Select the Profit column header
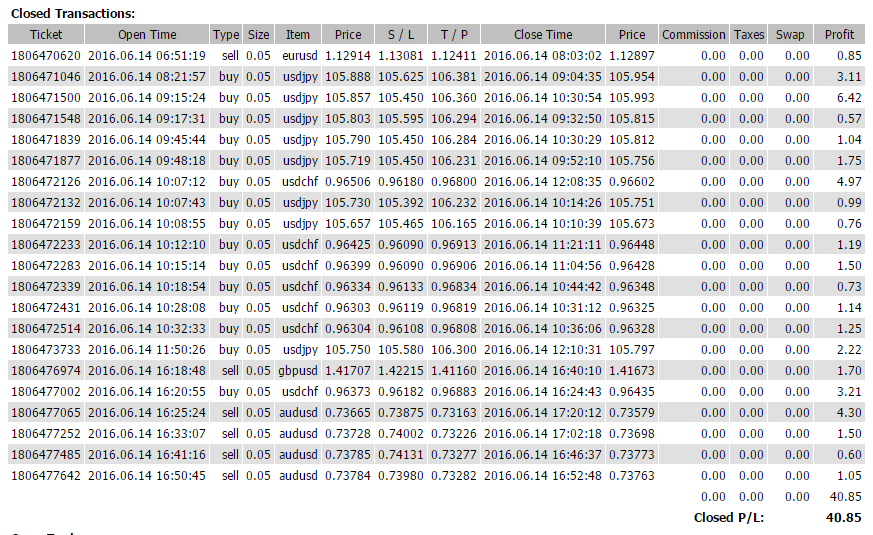Screen dimensions: 873x535 [x=839, y=34]
